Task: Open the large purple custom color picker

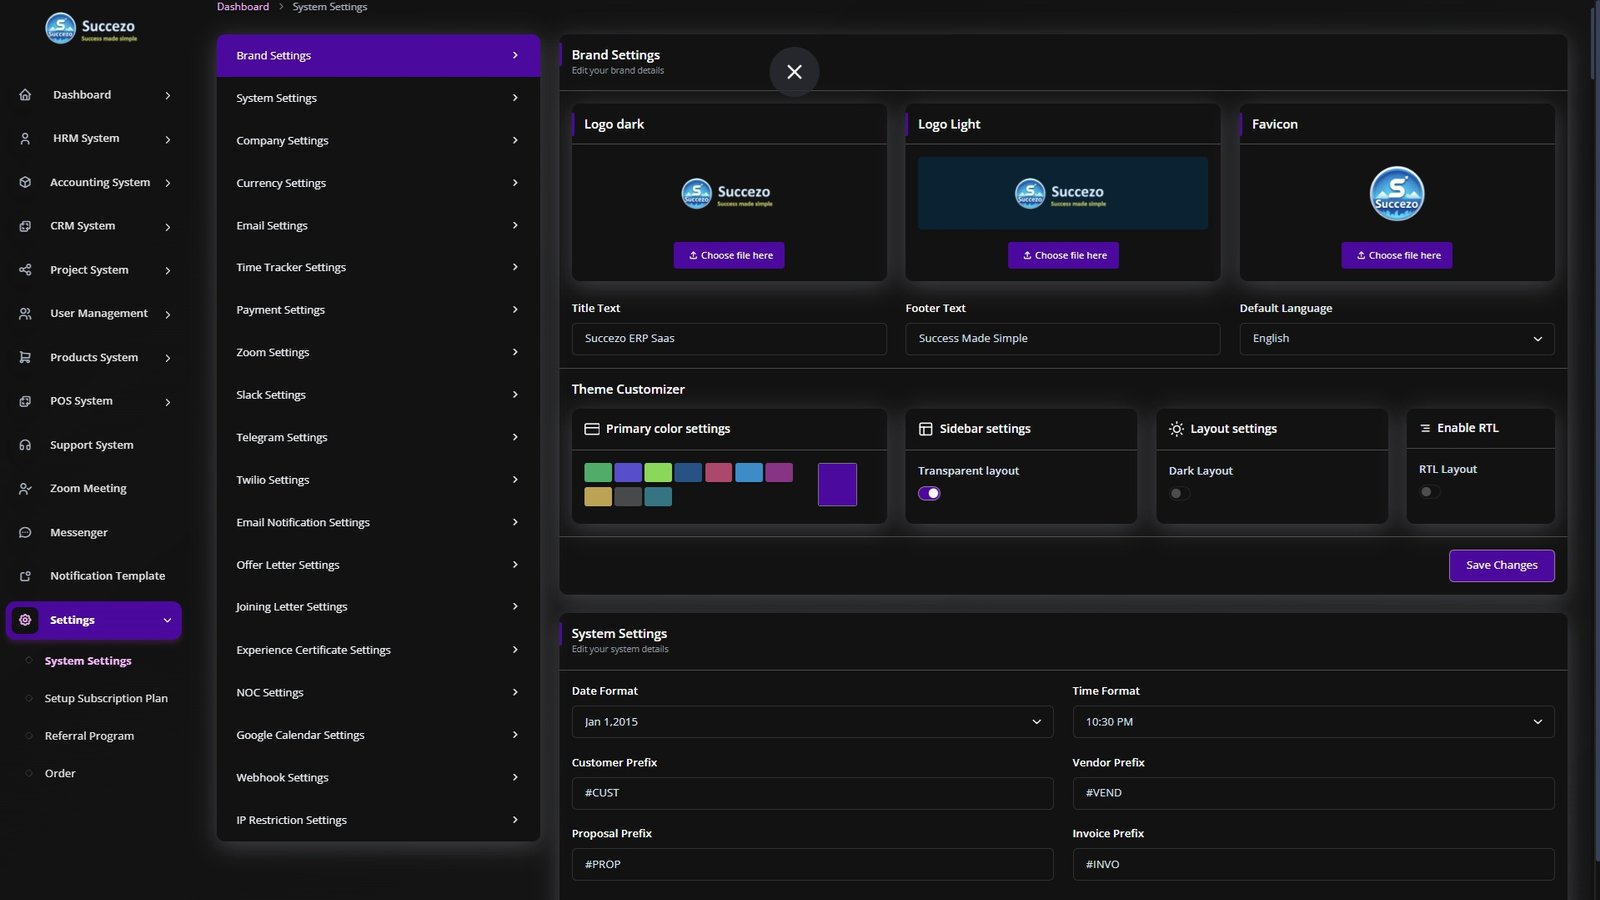Action: (837, 484)
